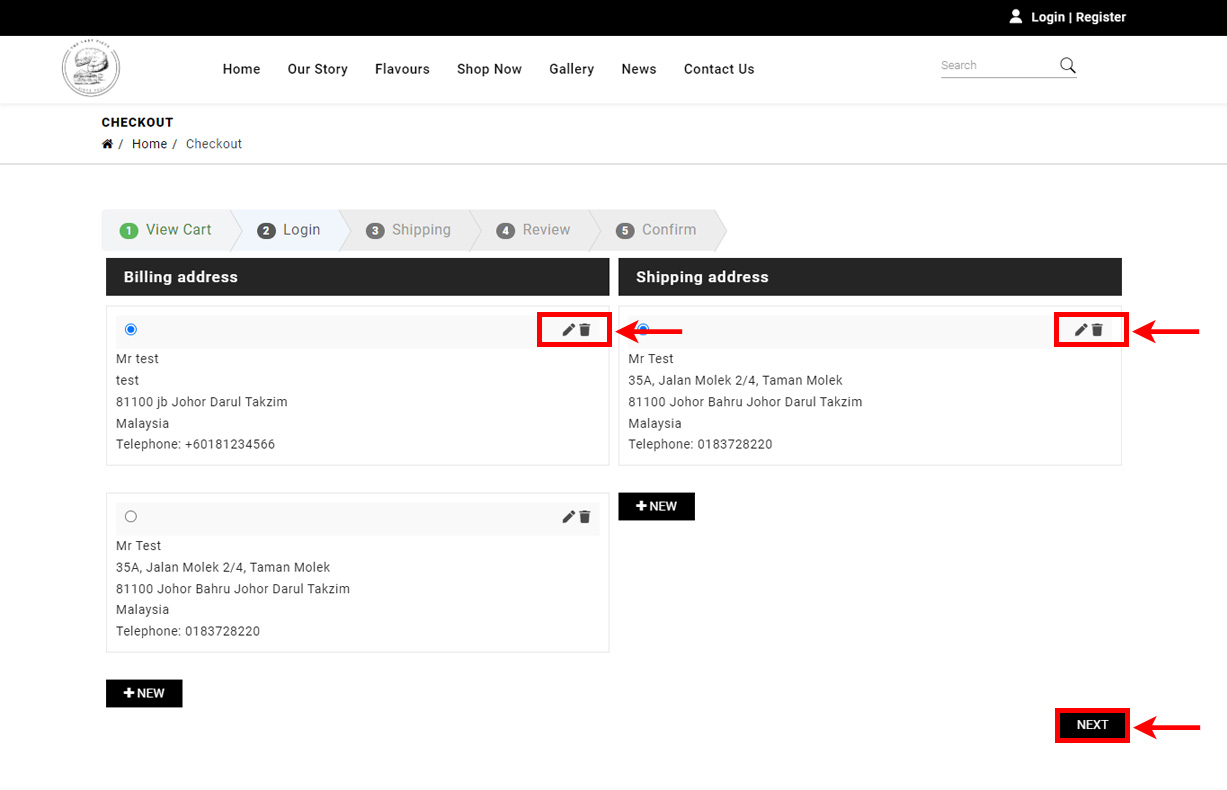
Task: Edit the first billing address with pencil icon
Action: tap(568, 330)
